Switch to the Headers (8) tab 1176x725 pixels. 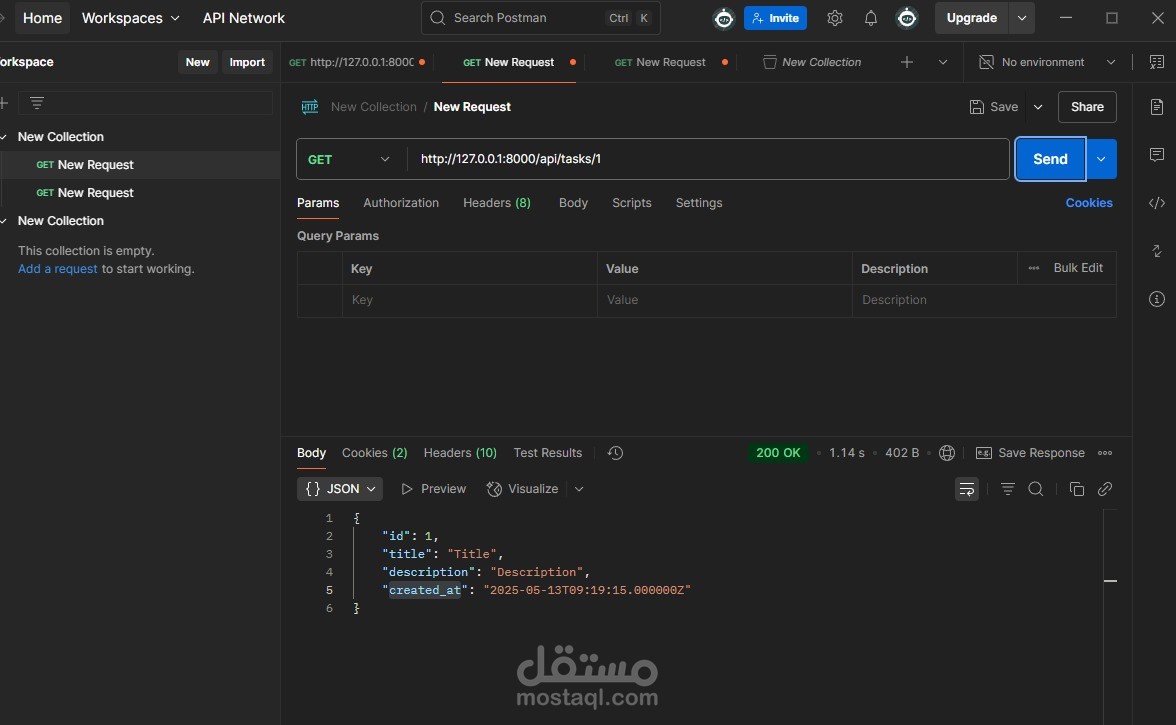tap(496, 202)
